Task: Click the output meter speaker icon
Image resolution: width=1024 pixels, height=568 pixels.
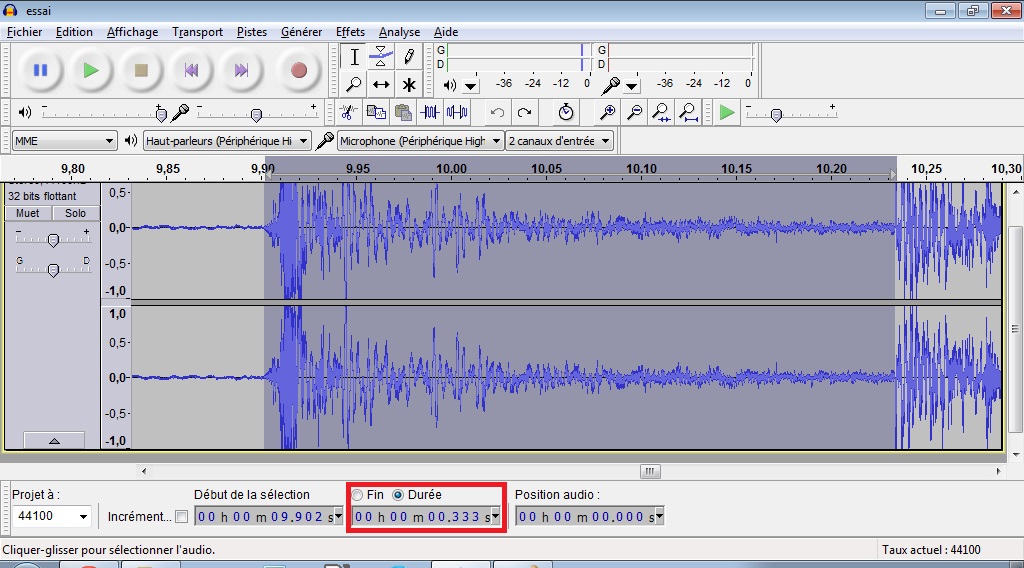Action: pos(450,85)
